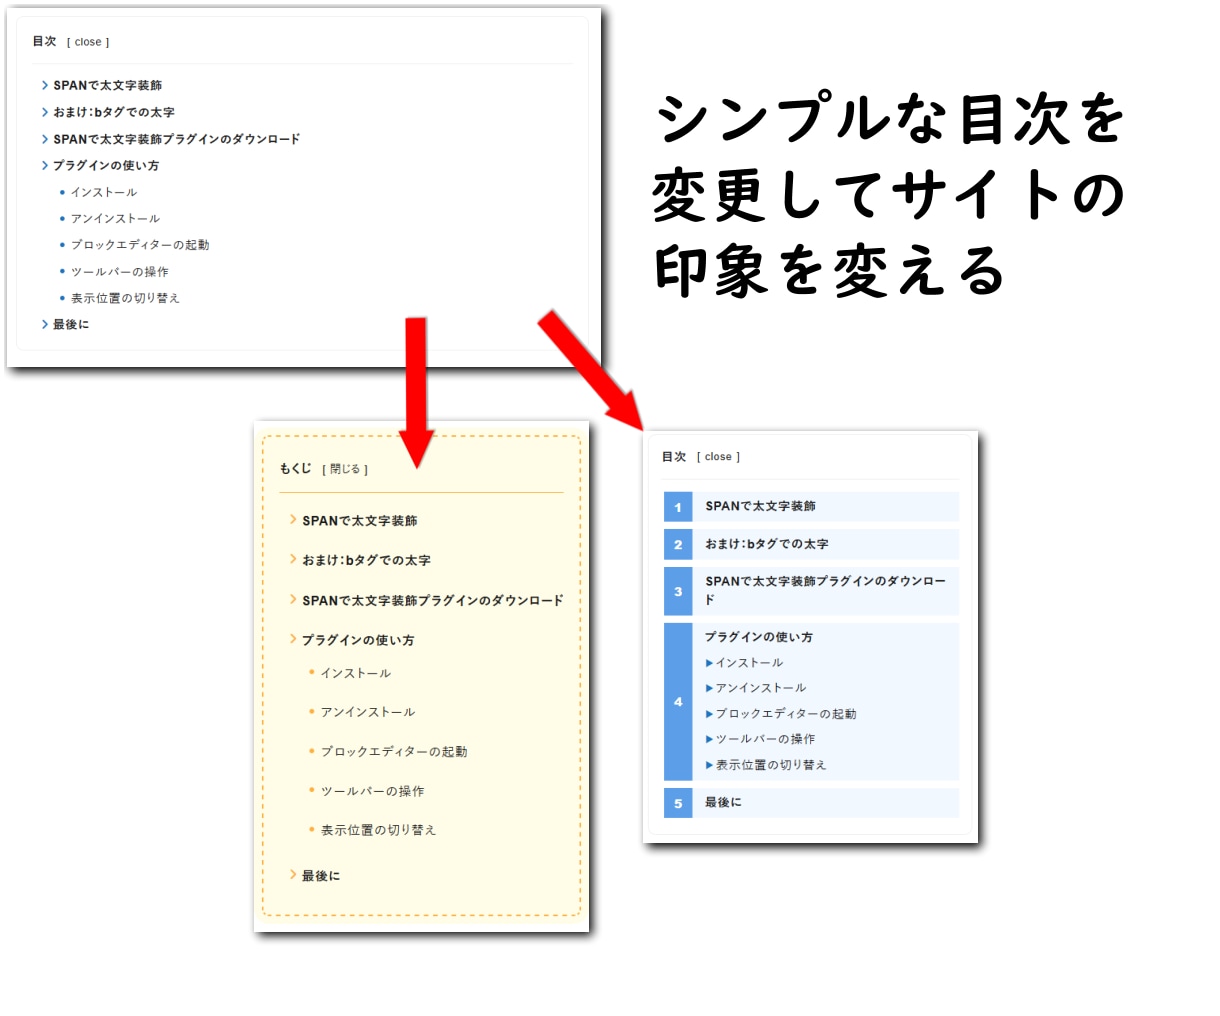Select ▶アンインストール in numbered panel
Image resolution: width=1220 pixels, height=1016 pixels.
756,688
